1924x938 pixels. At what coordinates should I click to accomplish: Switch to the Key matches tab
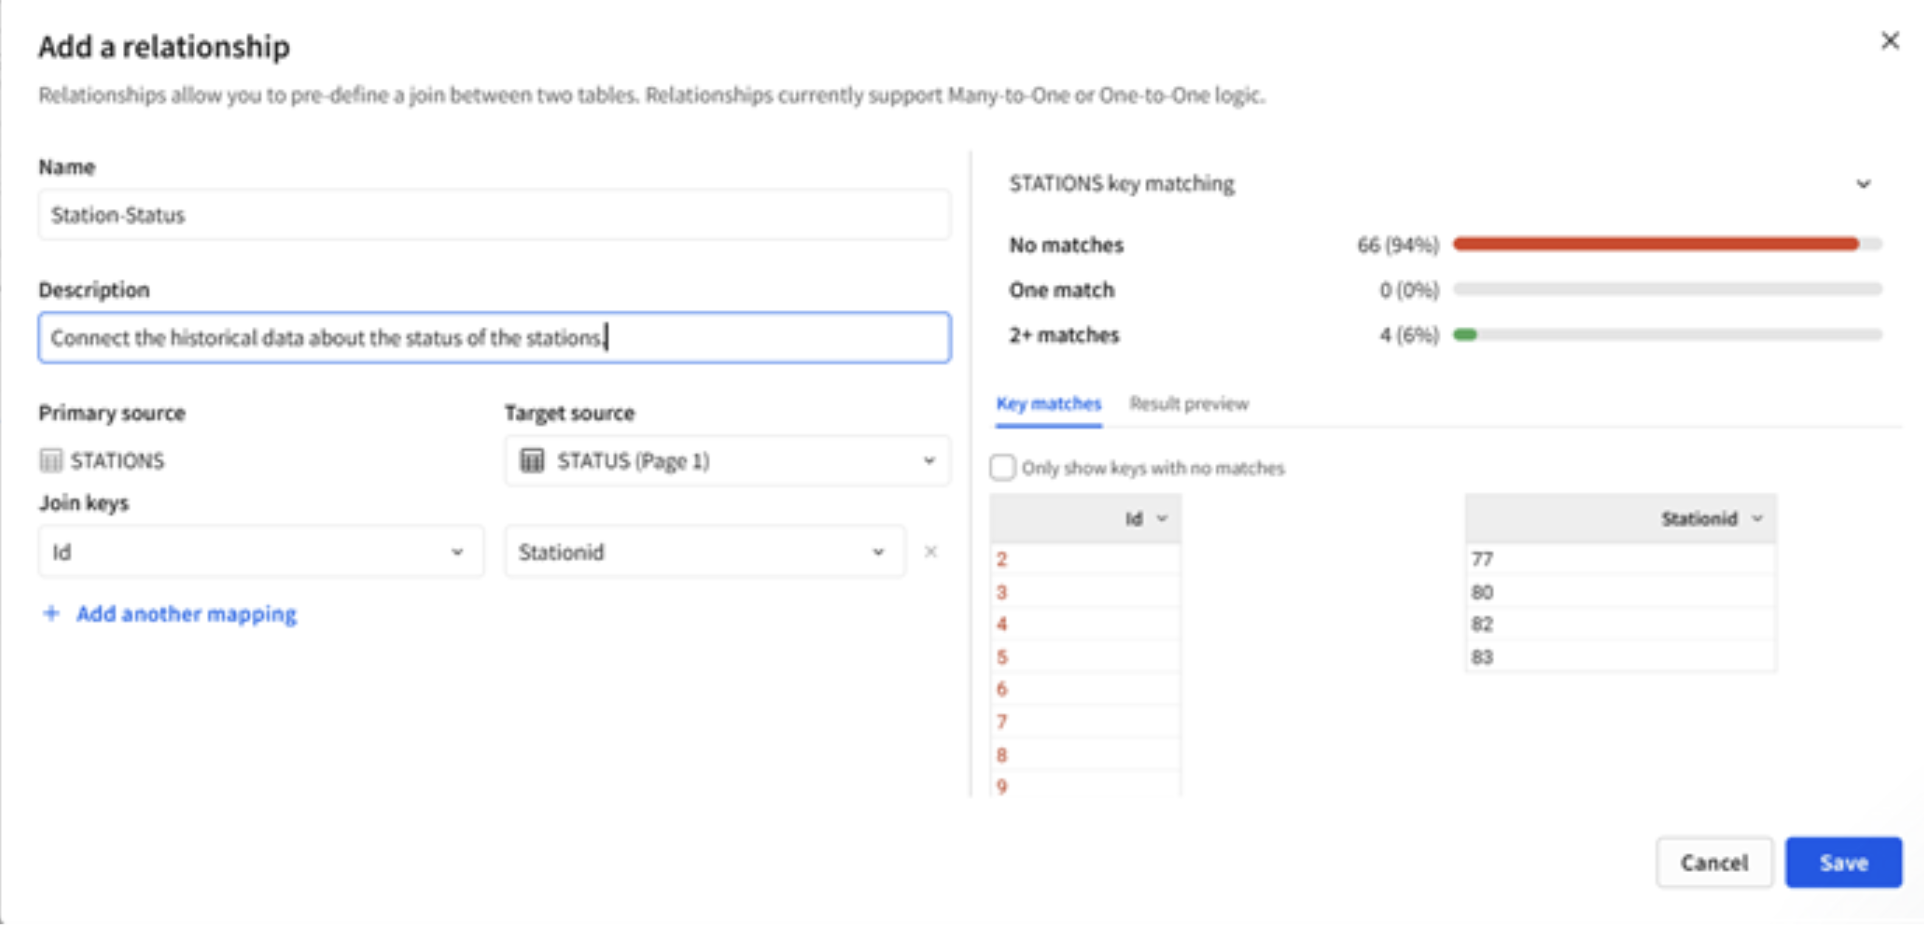1048,404
